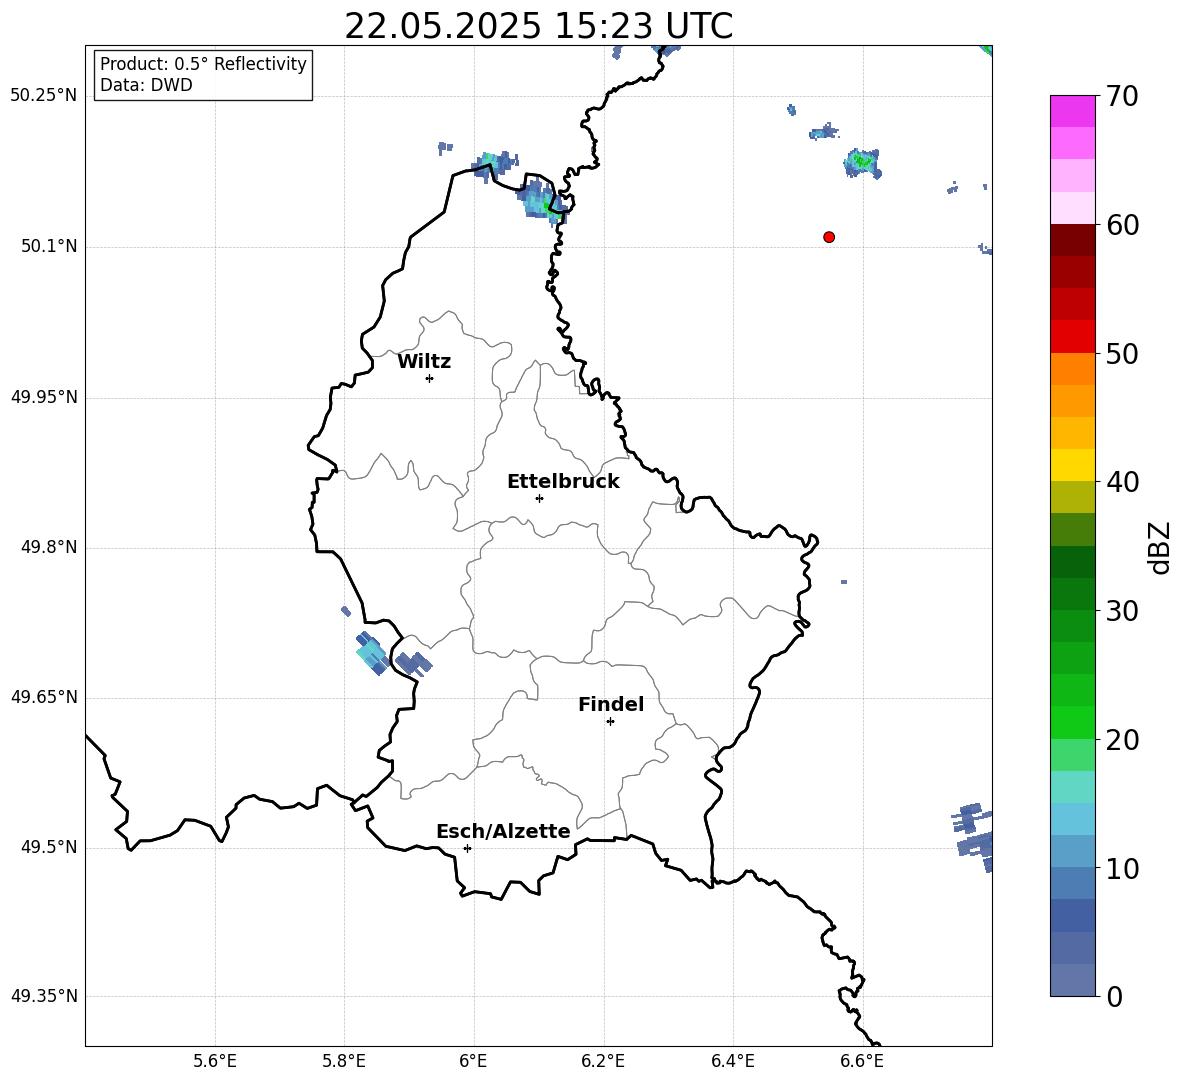The image size is (1184, 1081).
Task: Click the colorbar label 50
Action: tap(1122, 354)
